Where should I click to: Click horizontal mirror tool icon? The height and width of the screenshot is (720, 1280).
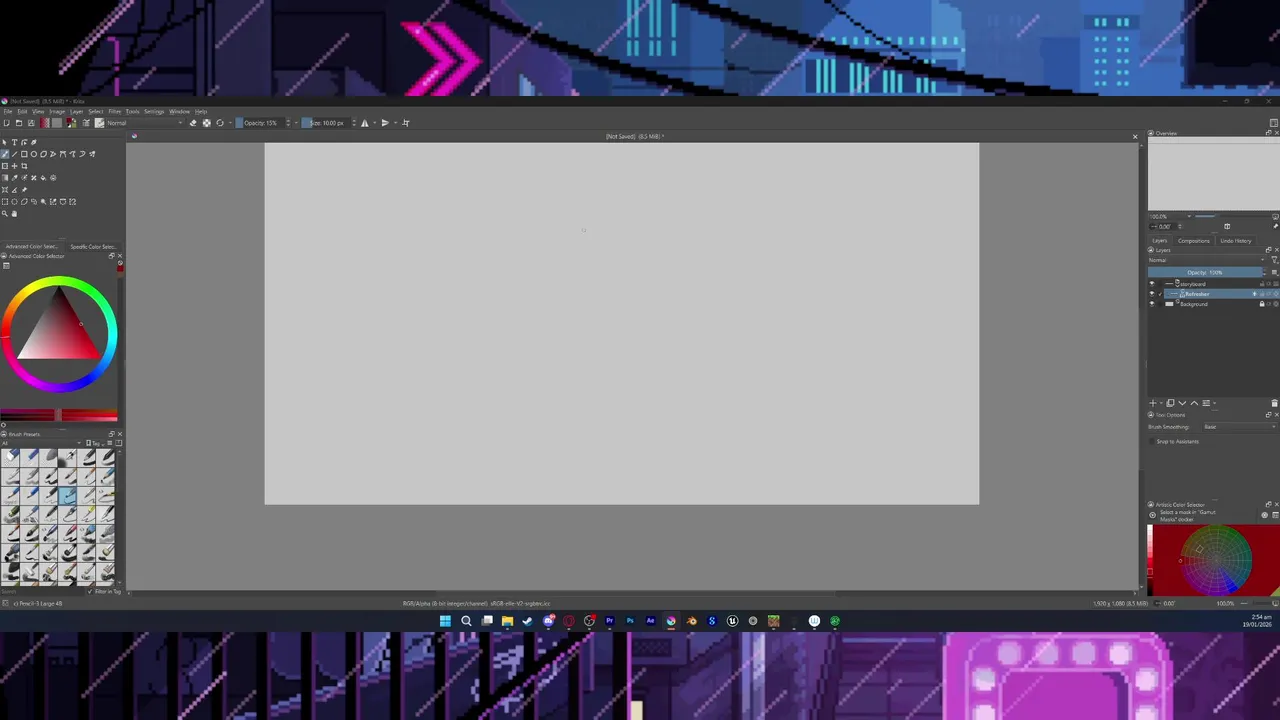[x=364, y=123]
